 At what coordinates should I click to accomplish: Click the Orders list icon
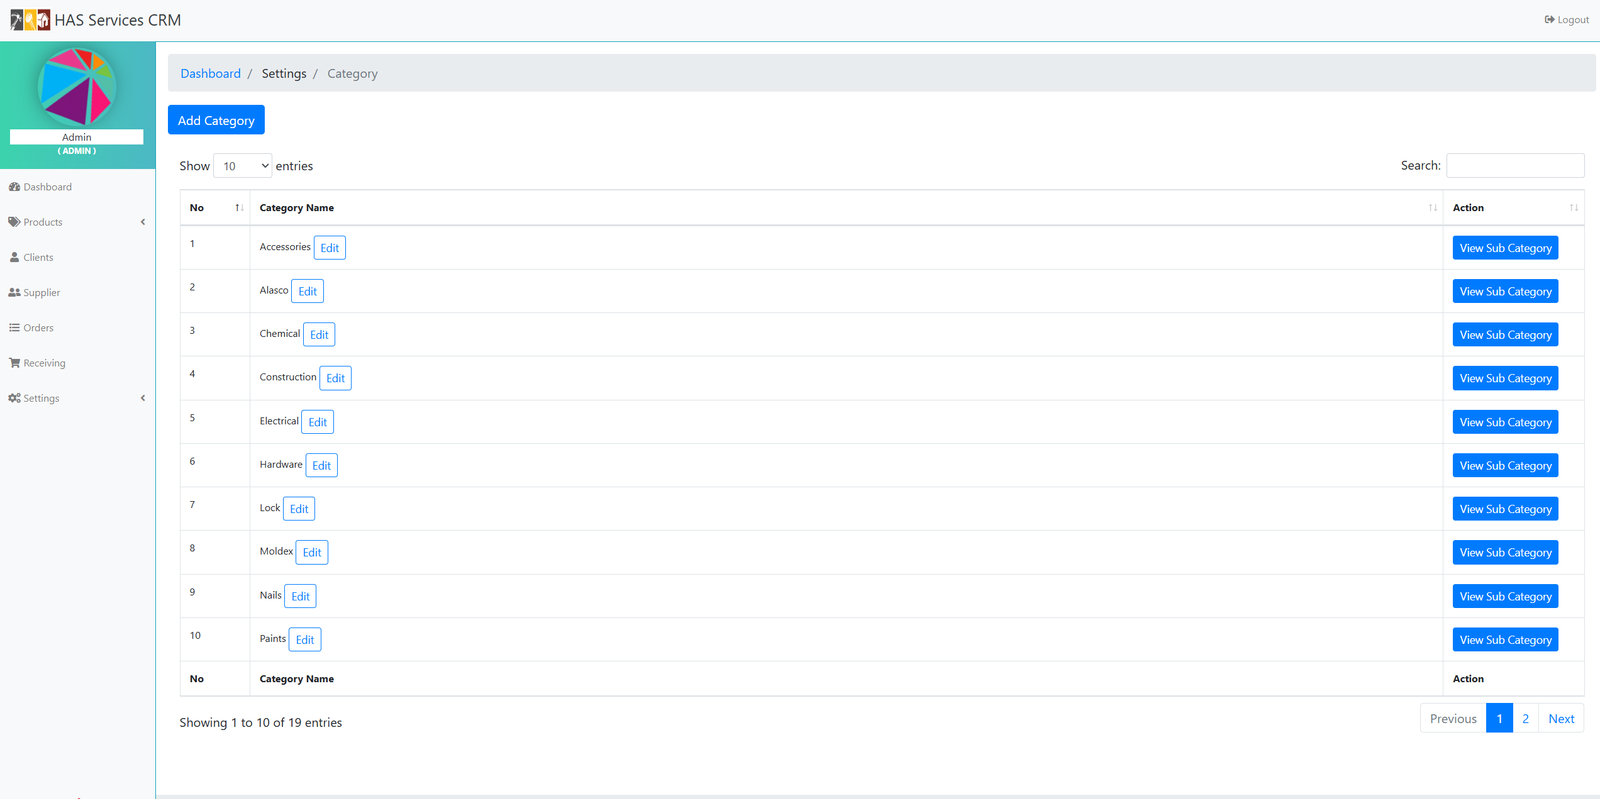[14, 328]
